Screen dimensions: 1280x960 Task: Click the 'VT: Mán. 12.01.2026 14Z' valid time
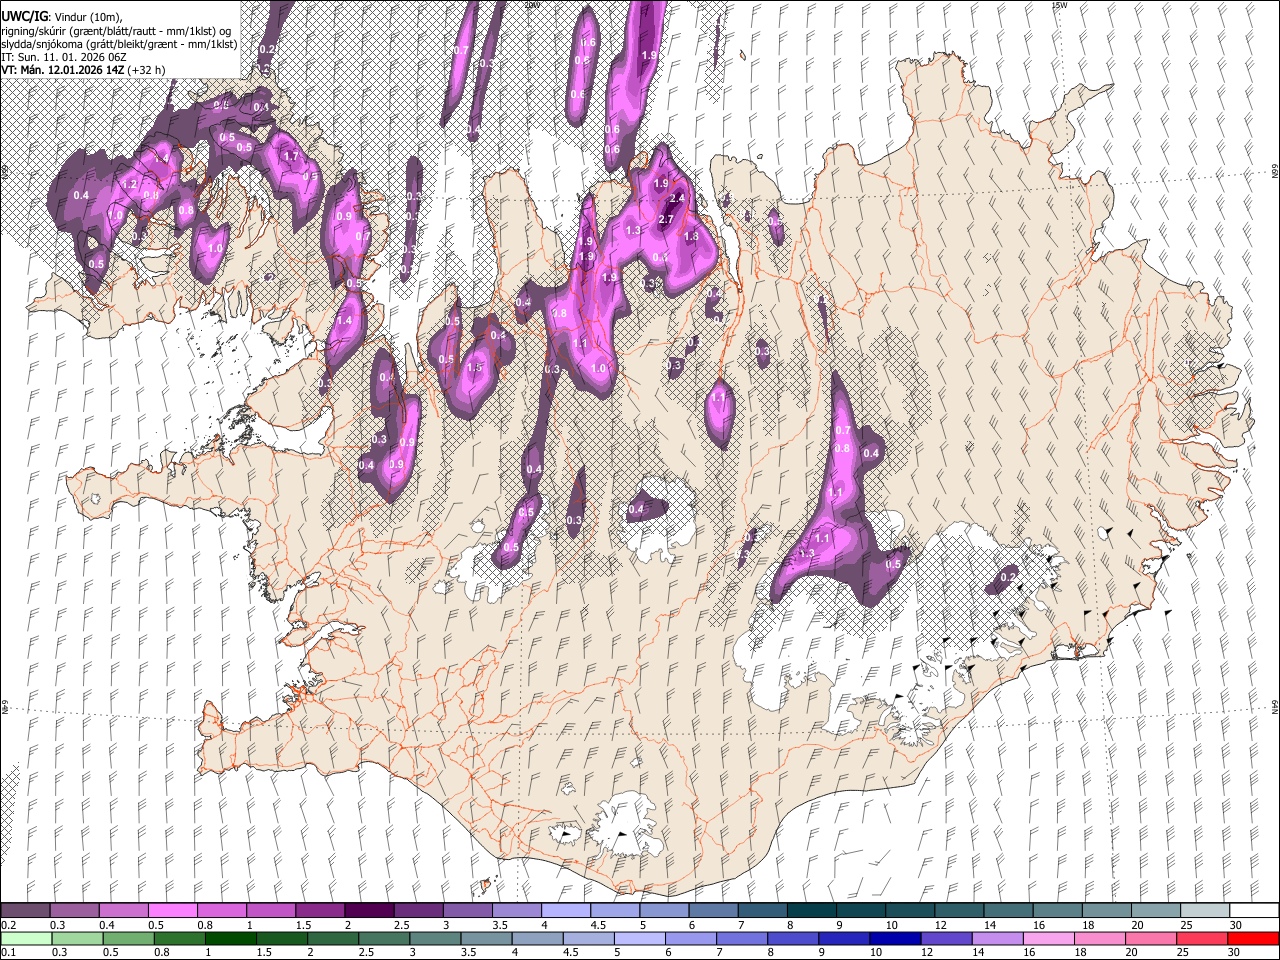(62, 70)
